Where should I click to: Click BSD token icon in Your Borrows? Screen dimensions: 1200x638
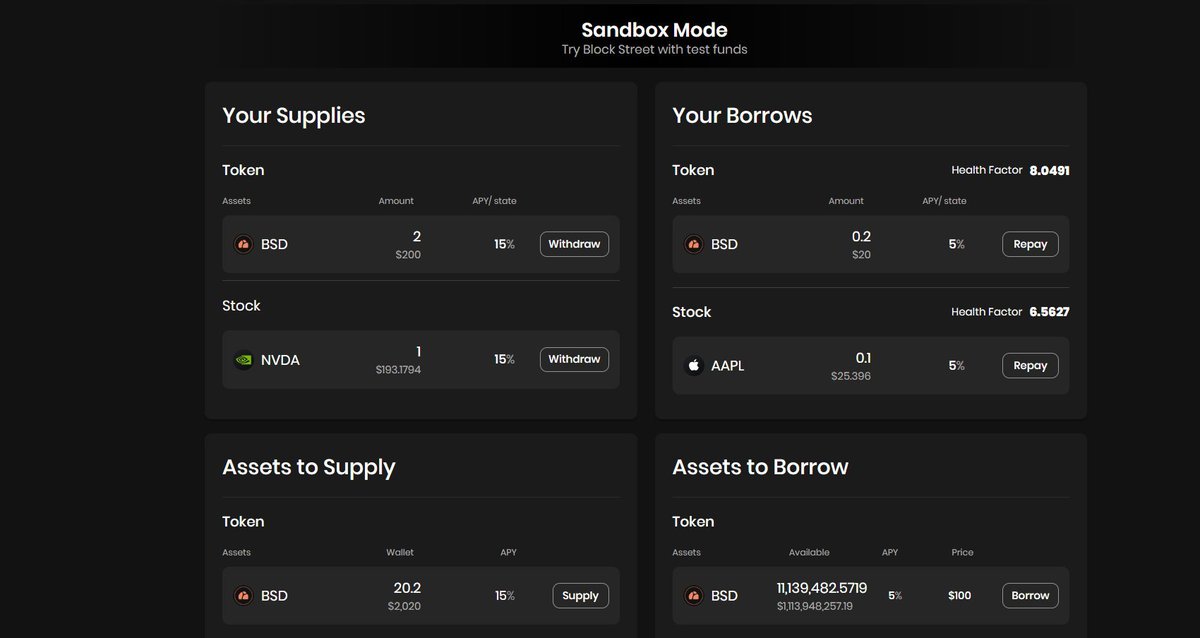click(693, 244)
